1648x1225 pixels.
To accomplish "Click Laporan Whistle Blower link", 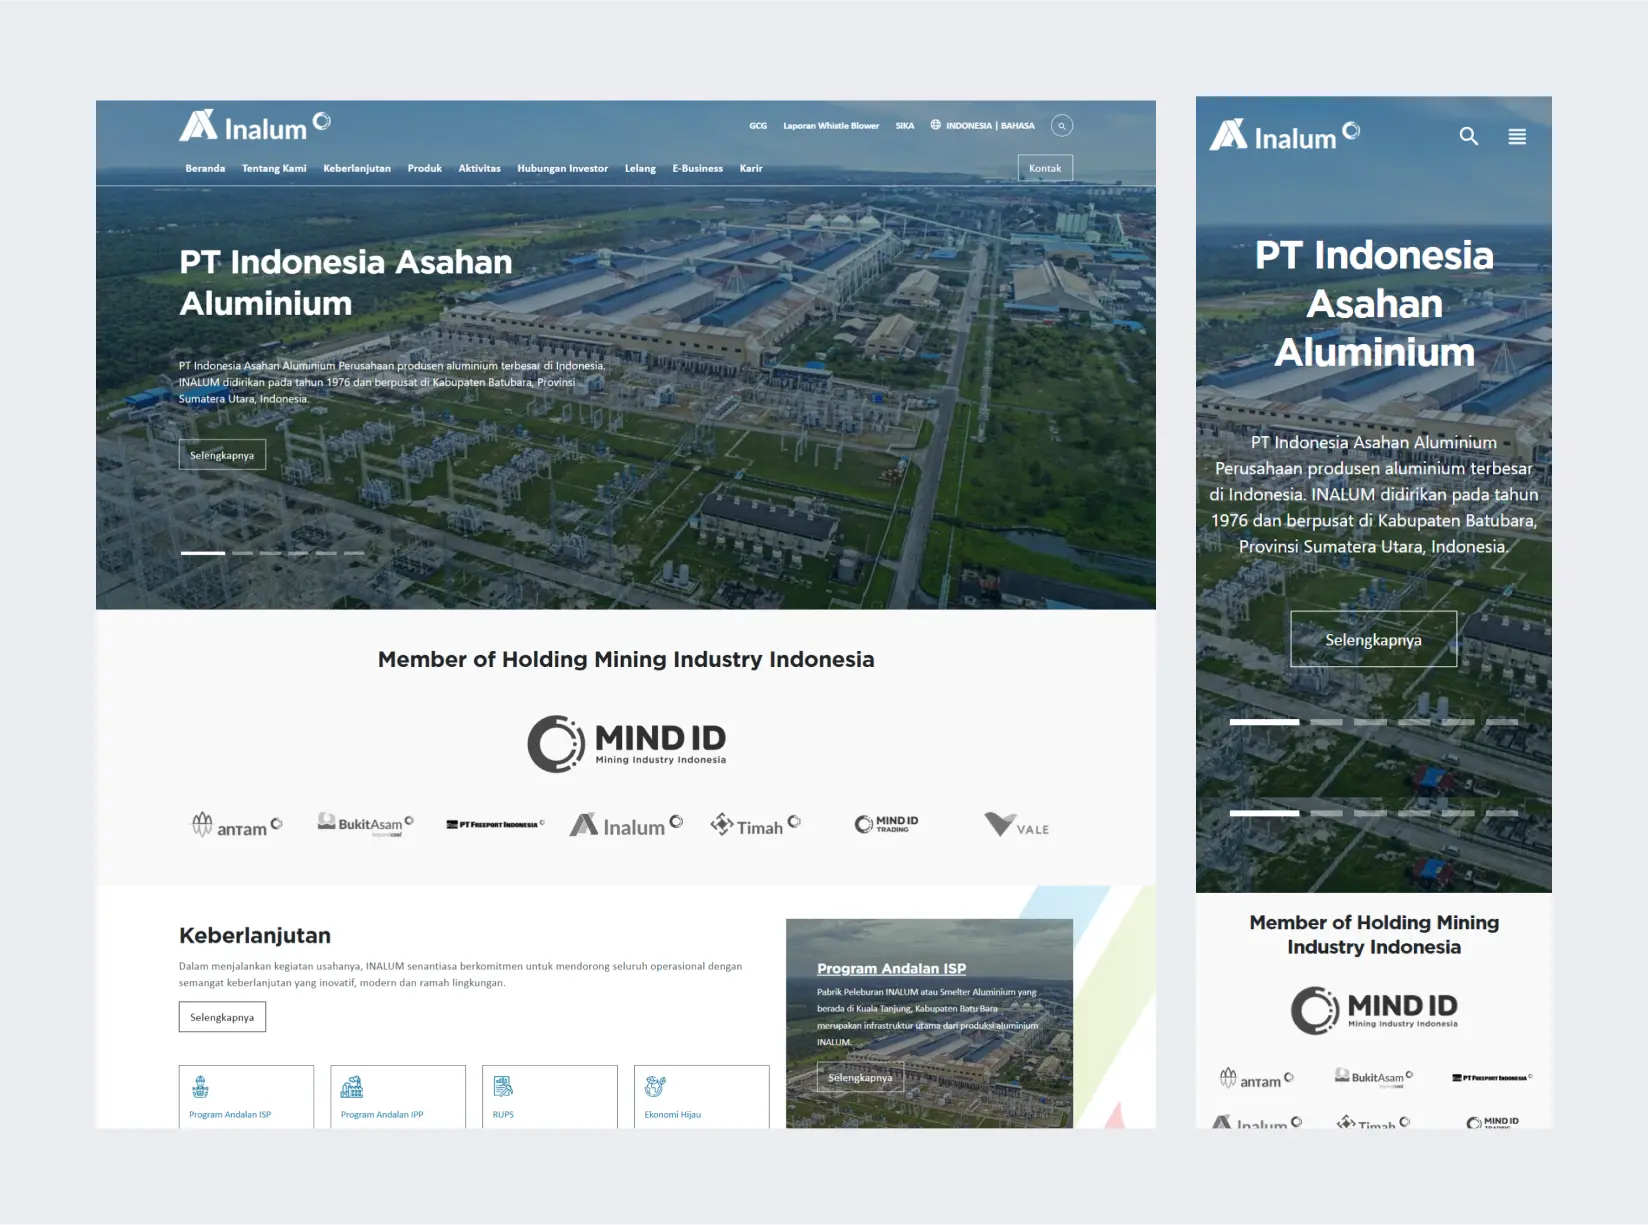I will tap(831, 126).
